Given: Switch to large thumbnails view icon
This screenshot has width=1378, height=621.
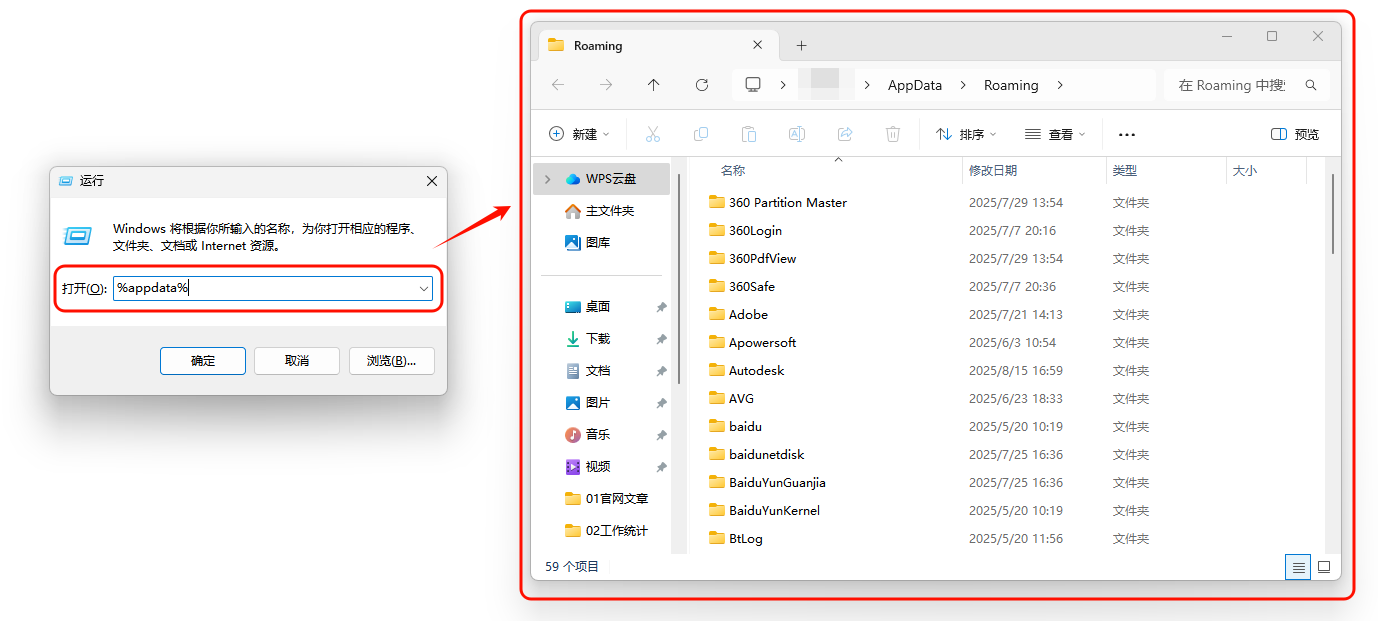Looking at the screenshot, I should tap(1324, 567).
